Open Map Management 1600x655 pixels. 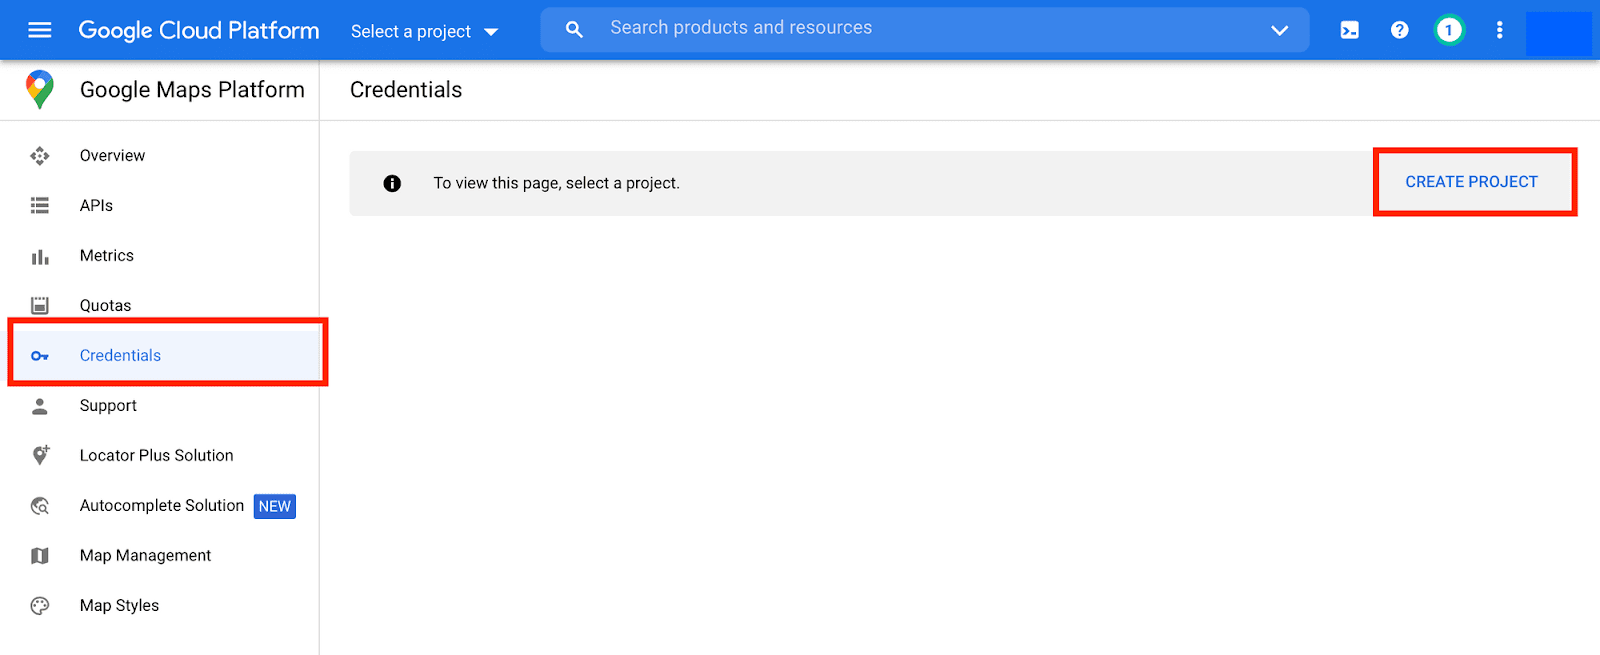pyautogui.click(x=145, y=555)
